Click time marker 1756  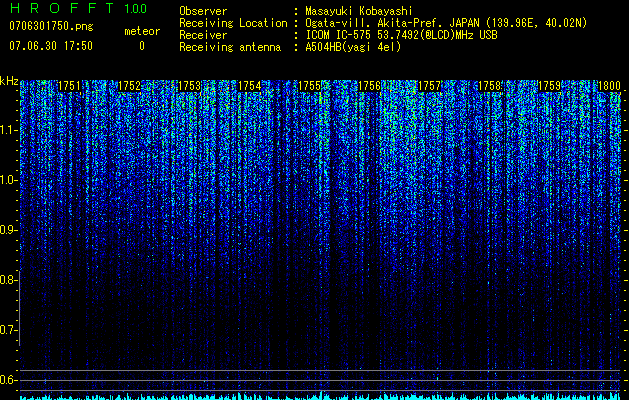369,86
